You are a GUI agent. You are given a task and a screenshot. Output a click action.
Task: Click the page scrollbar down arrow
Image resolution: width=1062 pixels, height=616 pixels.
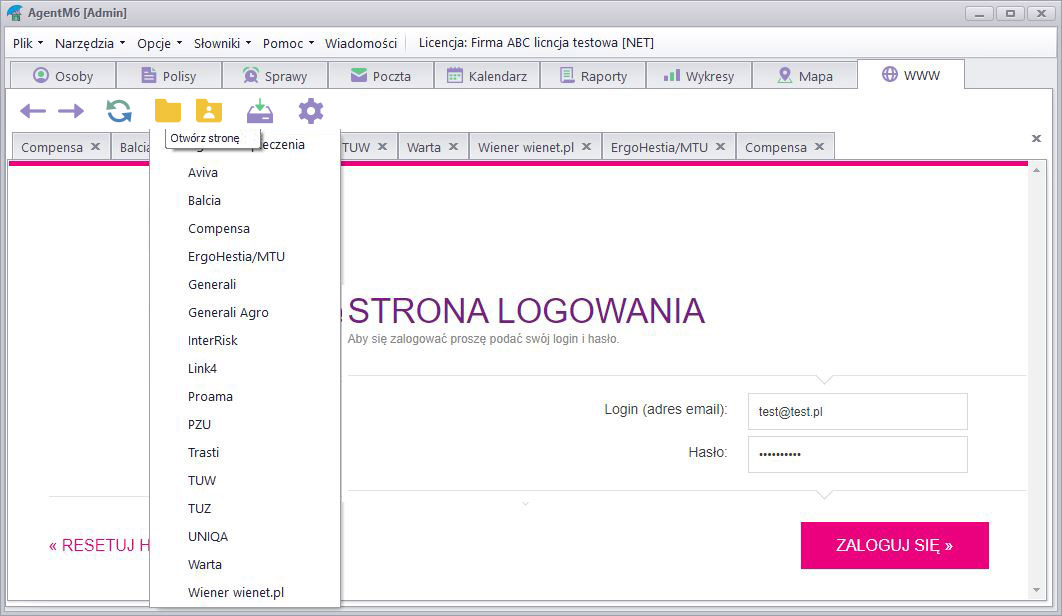1036,590
